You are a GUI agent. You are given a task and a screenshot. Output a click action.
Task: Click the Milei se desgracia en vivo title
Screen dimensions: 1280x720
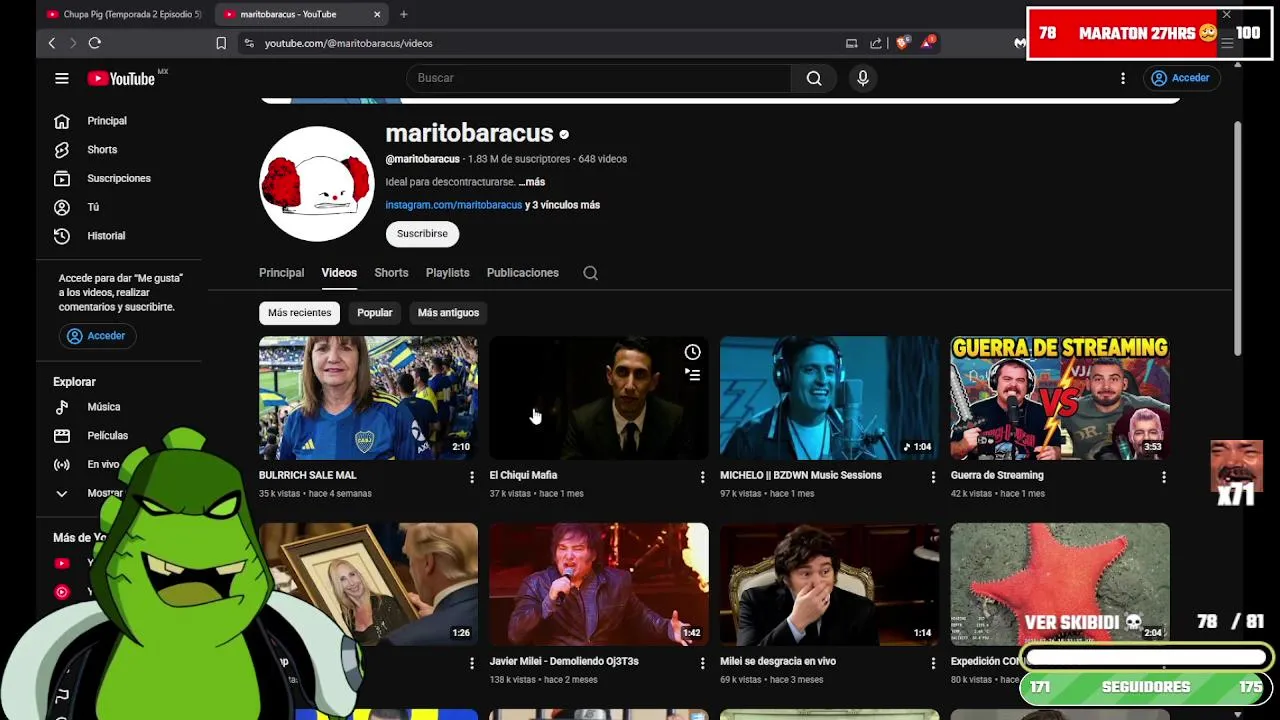pos(777,661)
